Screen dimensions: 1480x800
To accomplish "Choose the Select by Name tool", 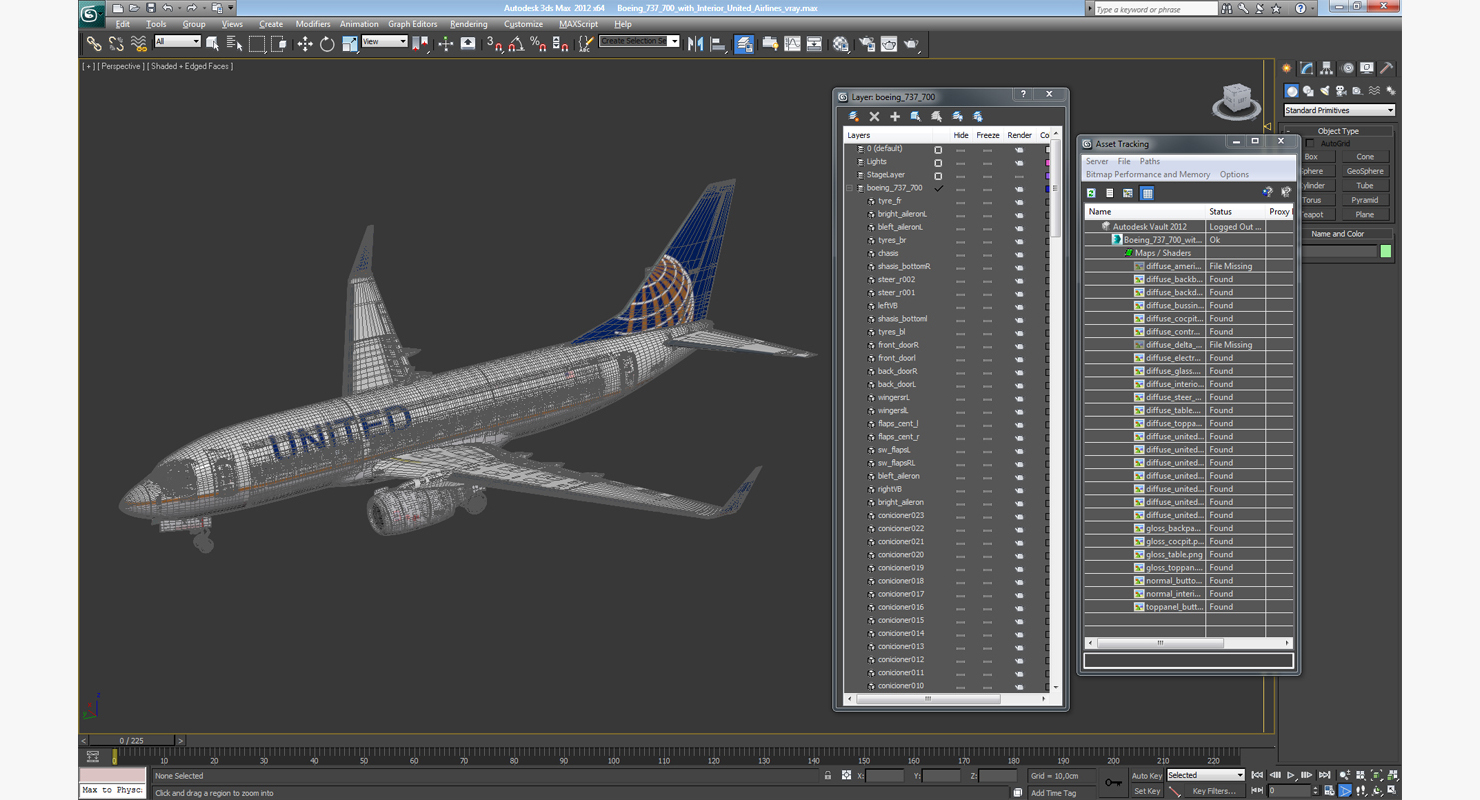I will coord(235,43).
